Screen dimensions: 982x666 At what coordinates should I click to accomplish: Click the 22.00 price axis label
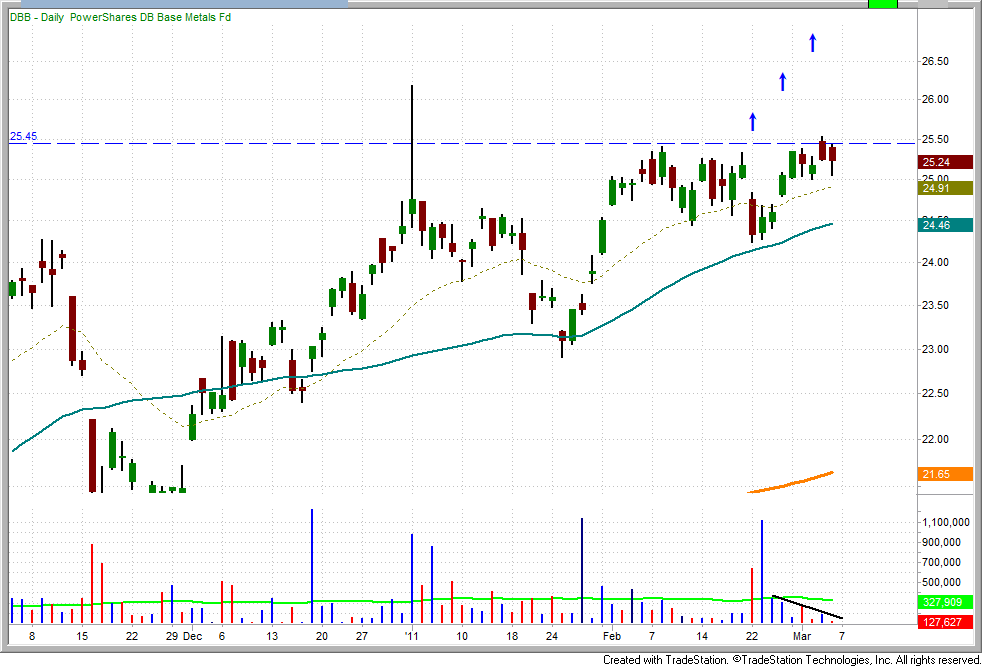click(938, 439)
